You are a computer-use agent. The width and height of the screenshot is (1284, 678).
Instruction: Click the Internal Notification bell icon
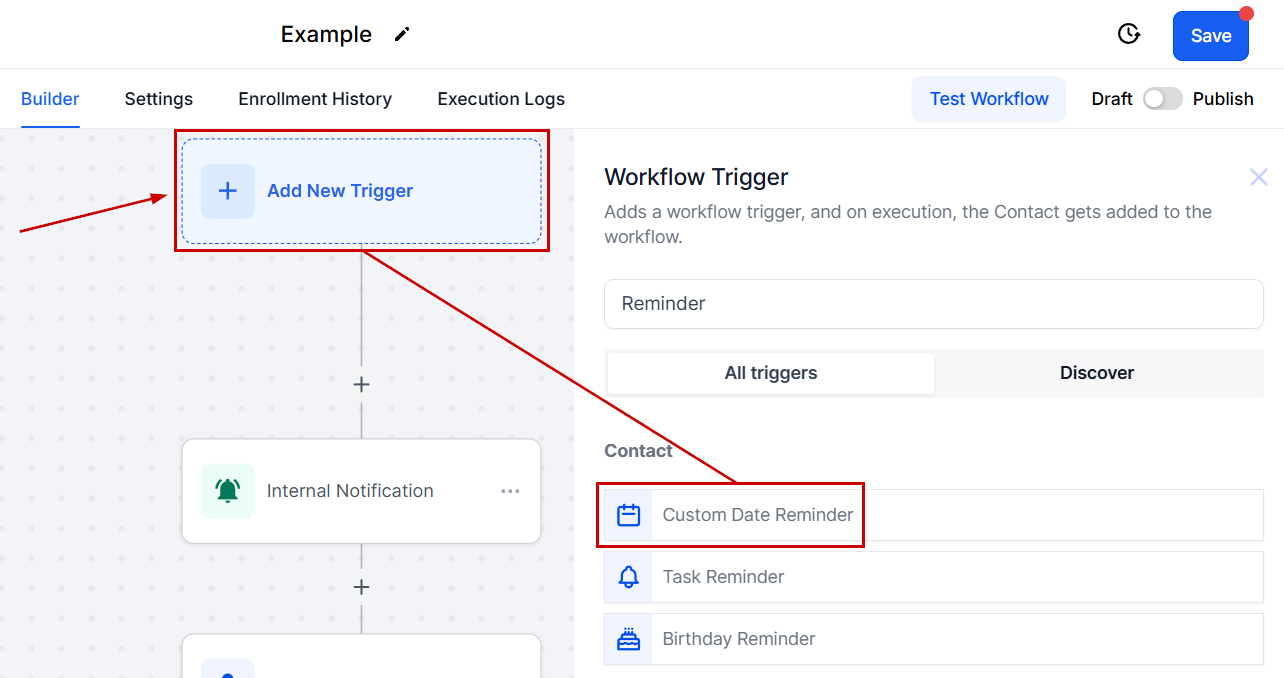[228, 491]
